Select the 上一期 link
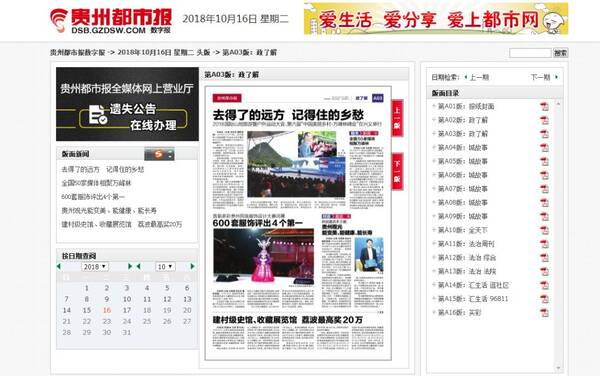The width and height of the screenshot is (600, 376). point(477,77)
